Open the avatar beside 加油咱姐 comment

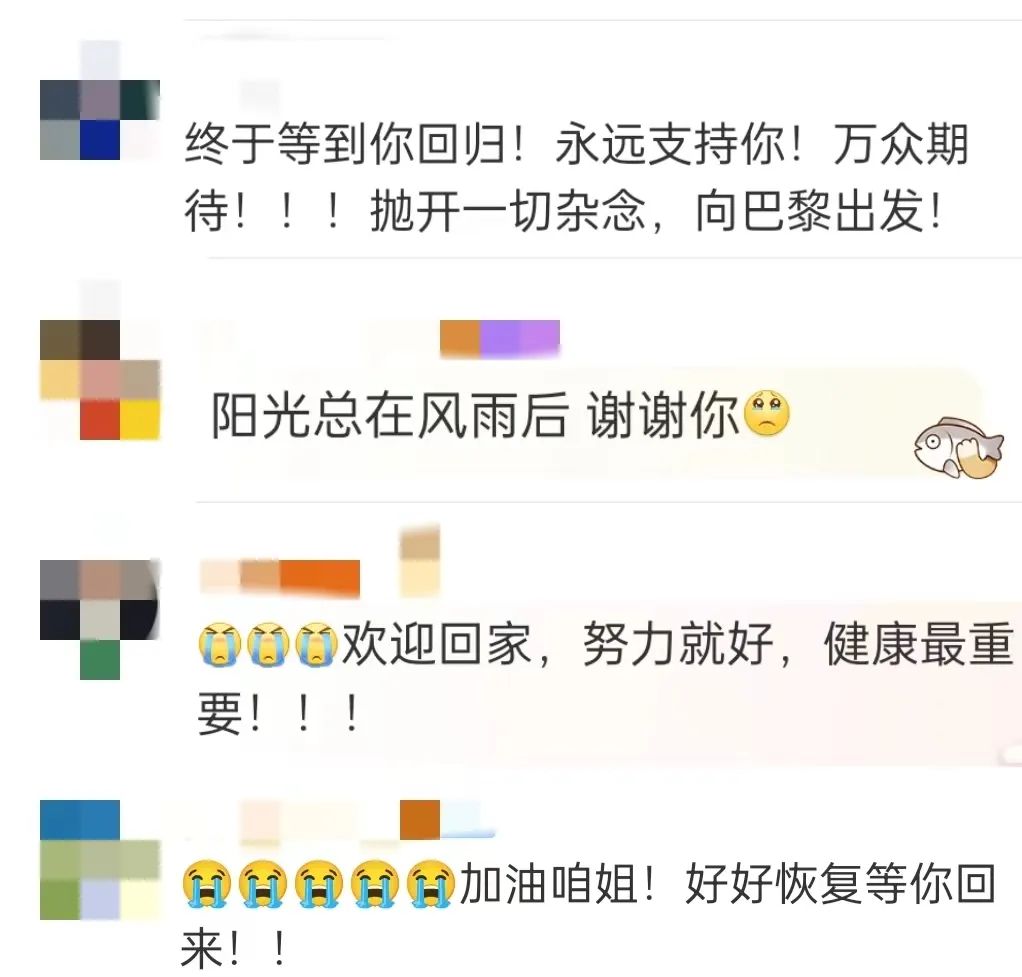tap(100, 860)
